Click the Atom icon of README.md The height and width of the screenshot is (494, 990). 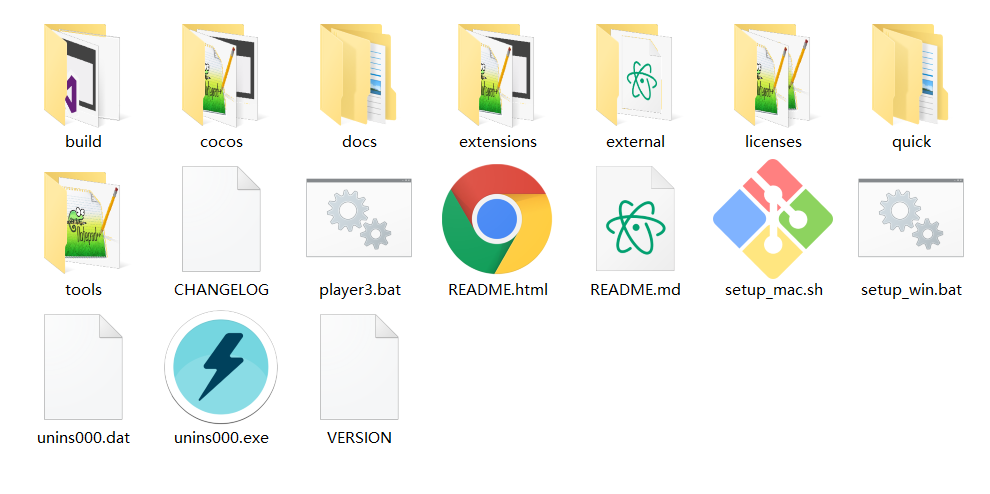(635, 219)
